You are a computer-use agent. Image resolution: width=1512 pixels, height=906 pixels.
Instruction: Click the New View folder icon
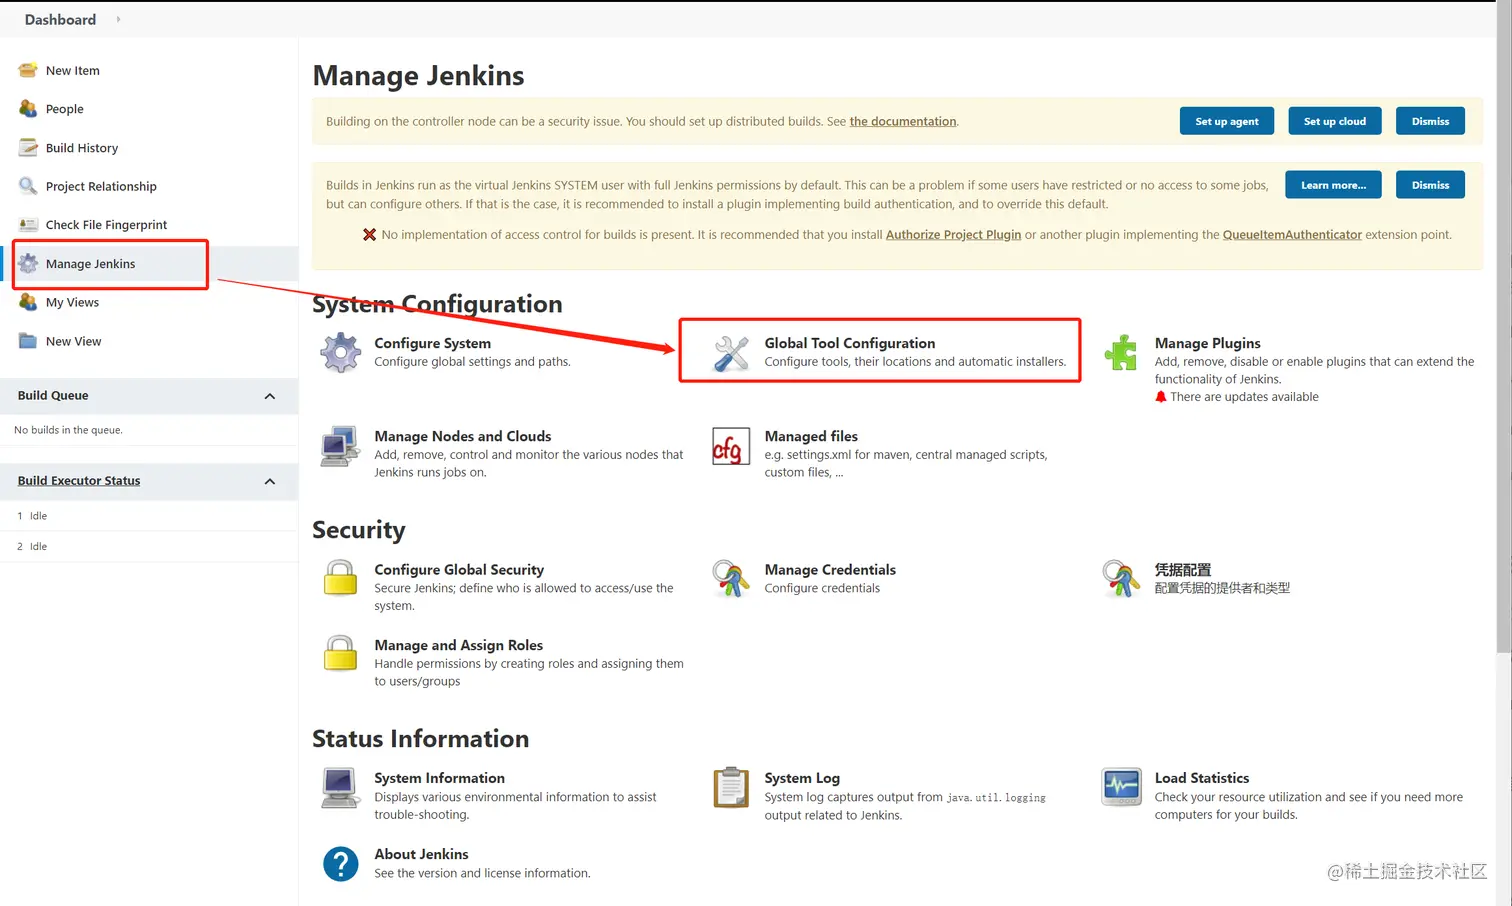(x=28, y=341)
